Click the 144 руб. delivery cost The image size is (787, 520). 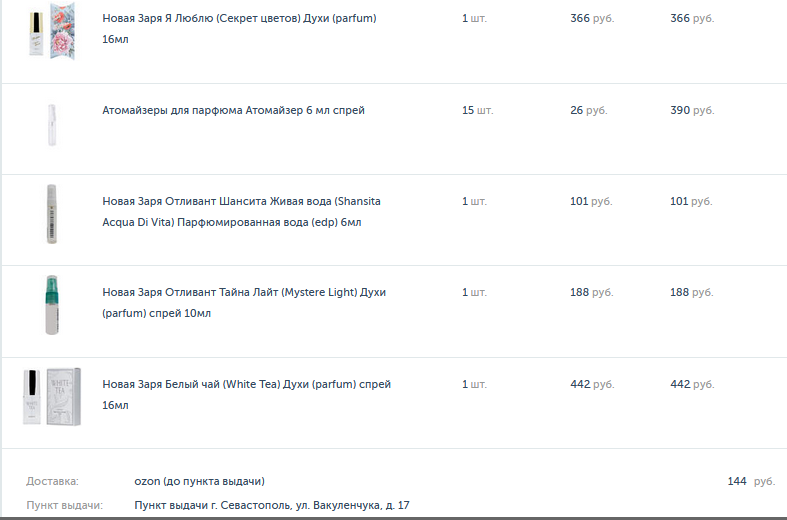coord(751,481)
